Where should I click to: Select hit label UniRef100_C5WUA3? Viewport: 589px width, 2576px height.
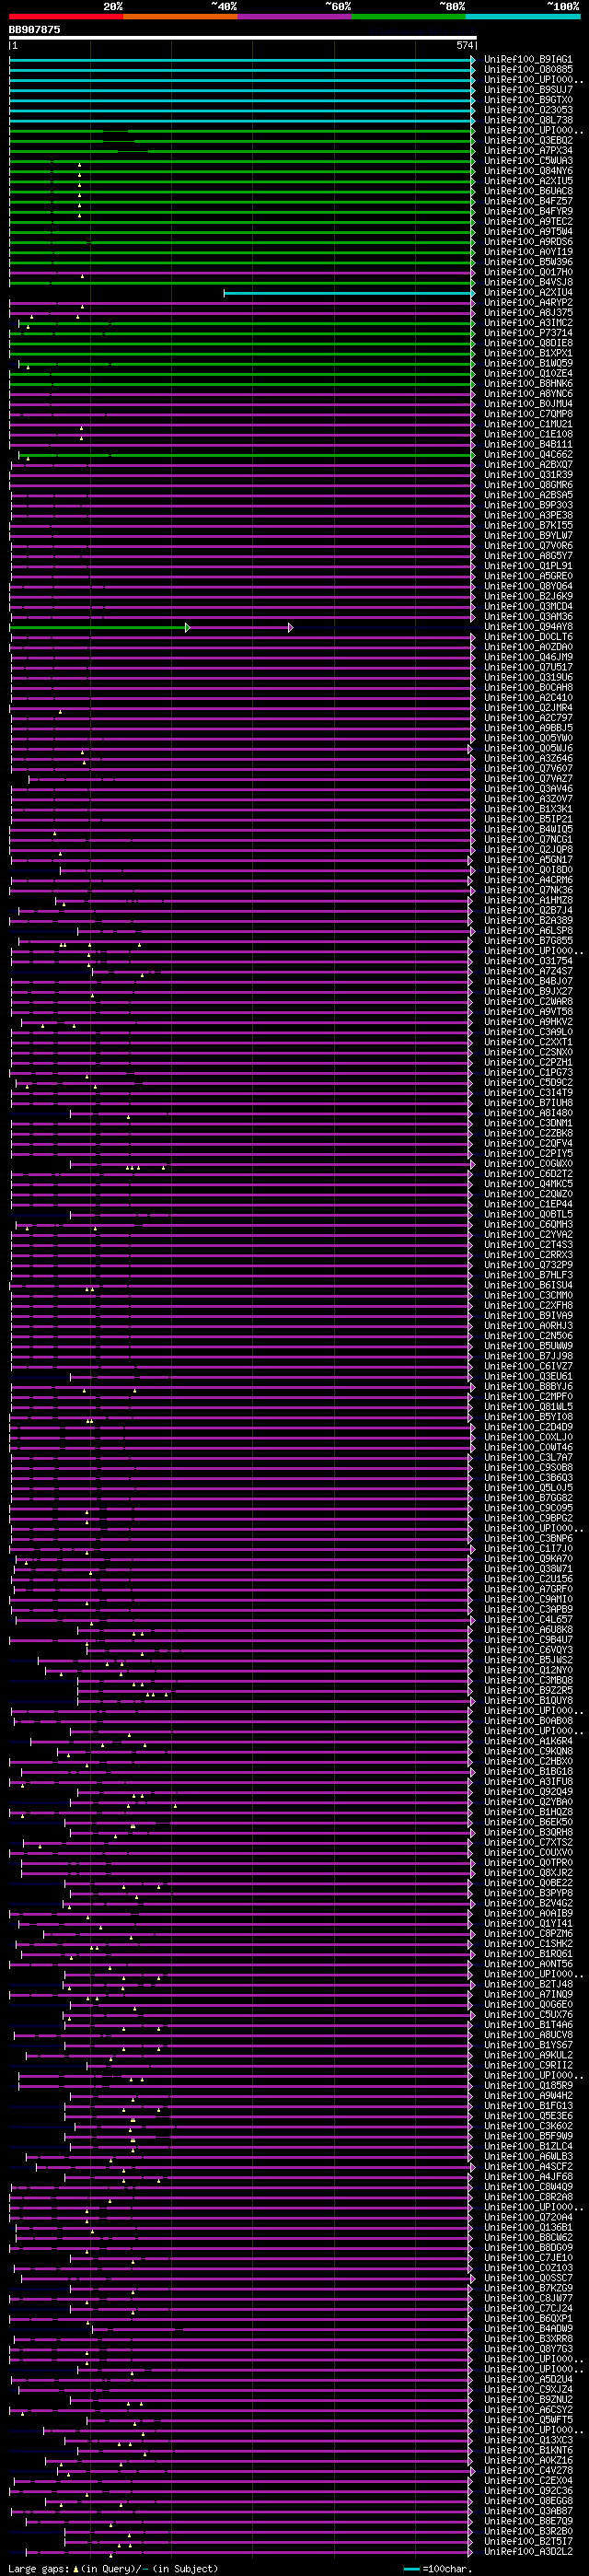click(x=529, y=160)
